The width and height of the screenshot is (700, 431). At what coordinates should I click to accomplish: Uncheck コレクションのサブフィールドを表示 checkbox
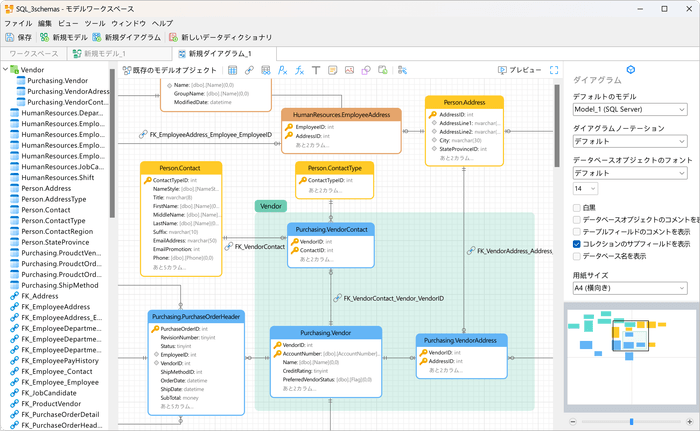[x=577, y=243]
